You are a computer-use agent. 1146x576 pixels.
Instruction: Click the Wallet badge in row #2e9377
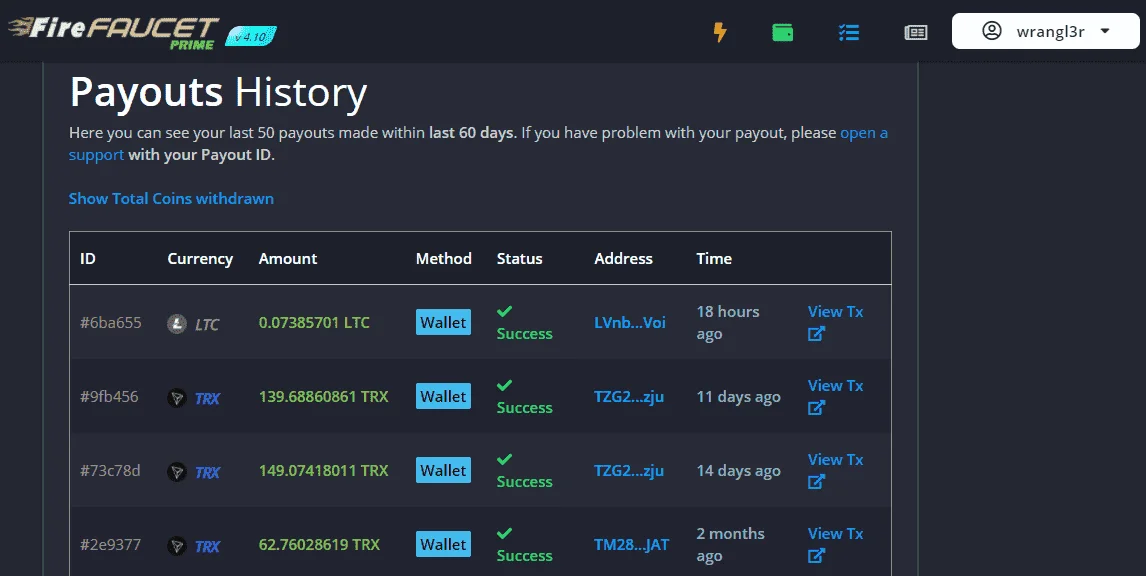[443, 544]
